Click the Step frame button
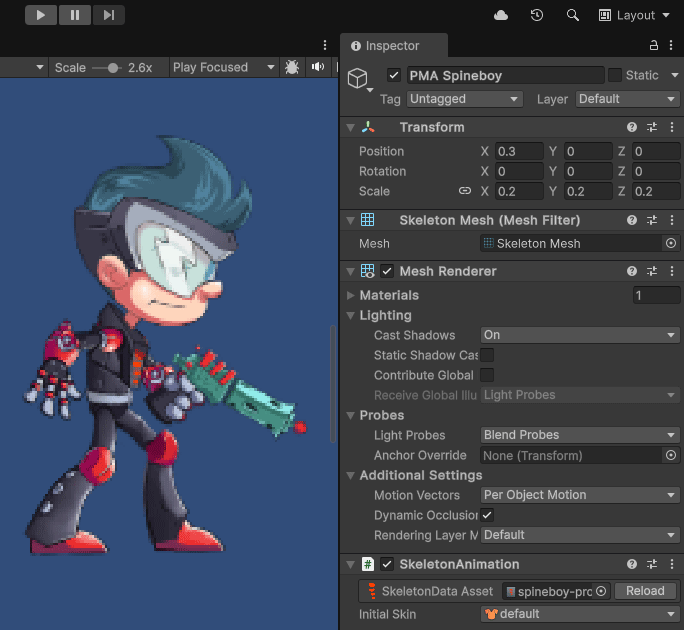684x630 pixels. (x=108, y=15)
